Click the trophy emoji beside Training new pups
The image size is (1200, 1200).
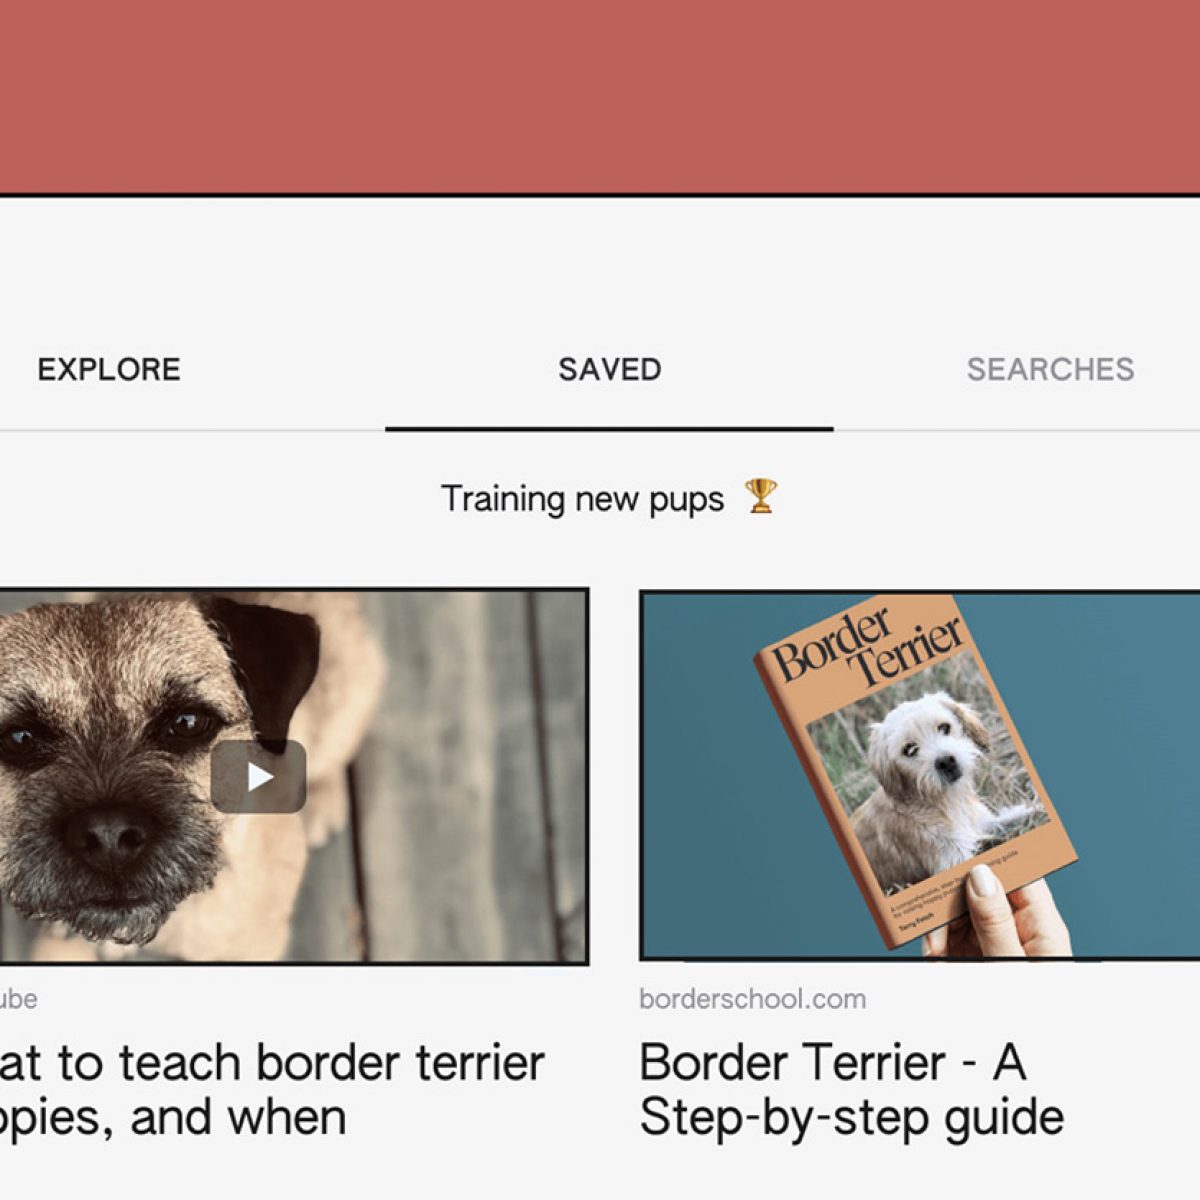pos(761,497)
